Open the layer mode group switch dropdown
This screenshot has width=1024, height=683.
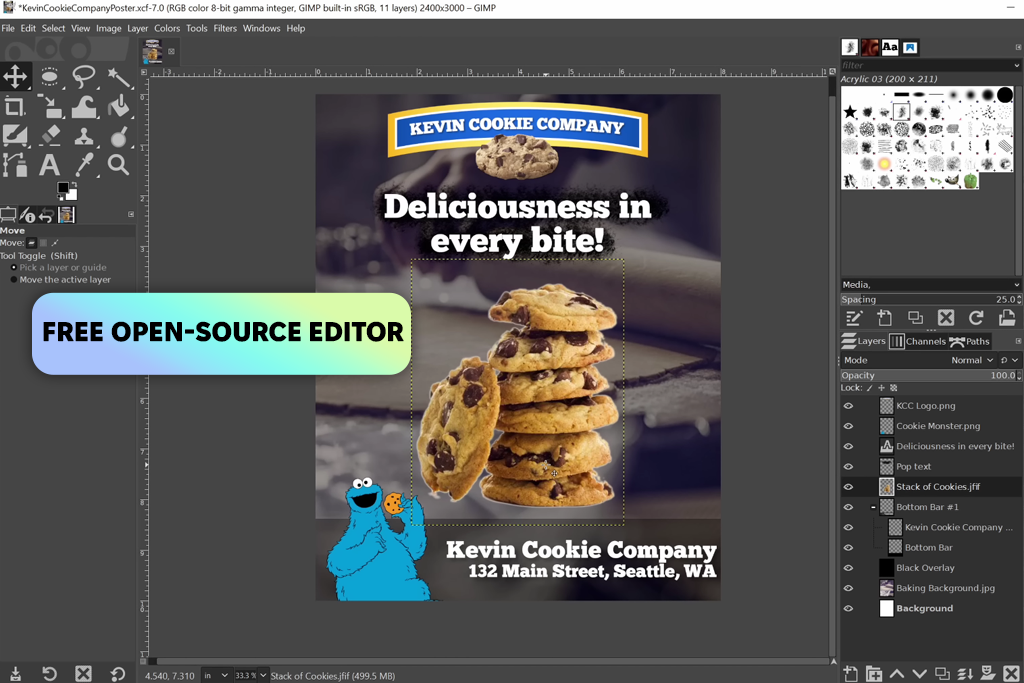click(x=1009, y=360)
